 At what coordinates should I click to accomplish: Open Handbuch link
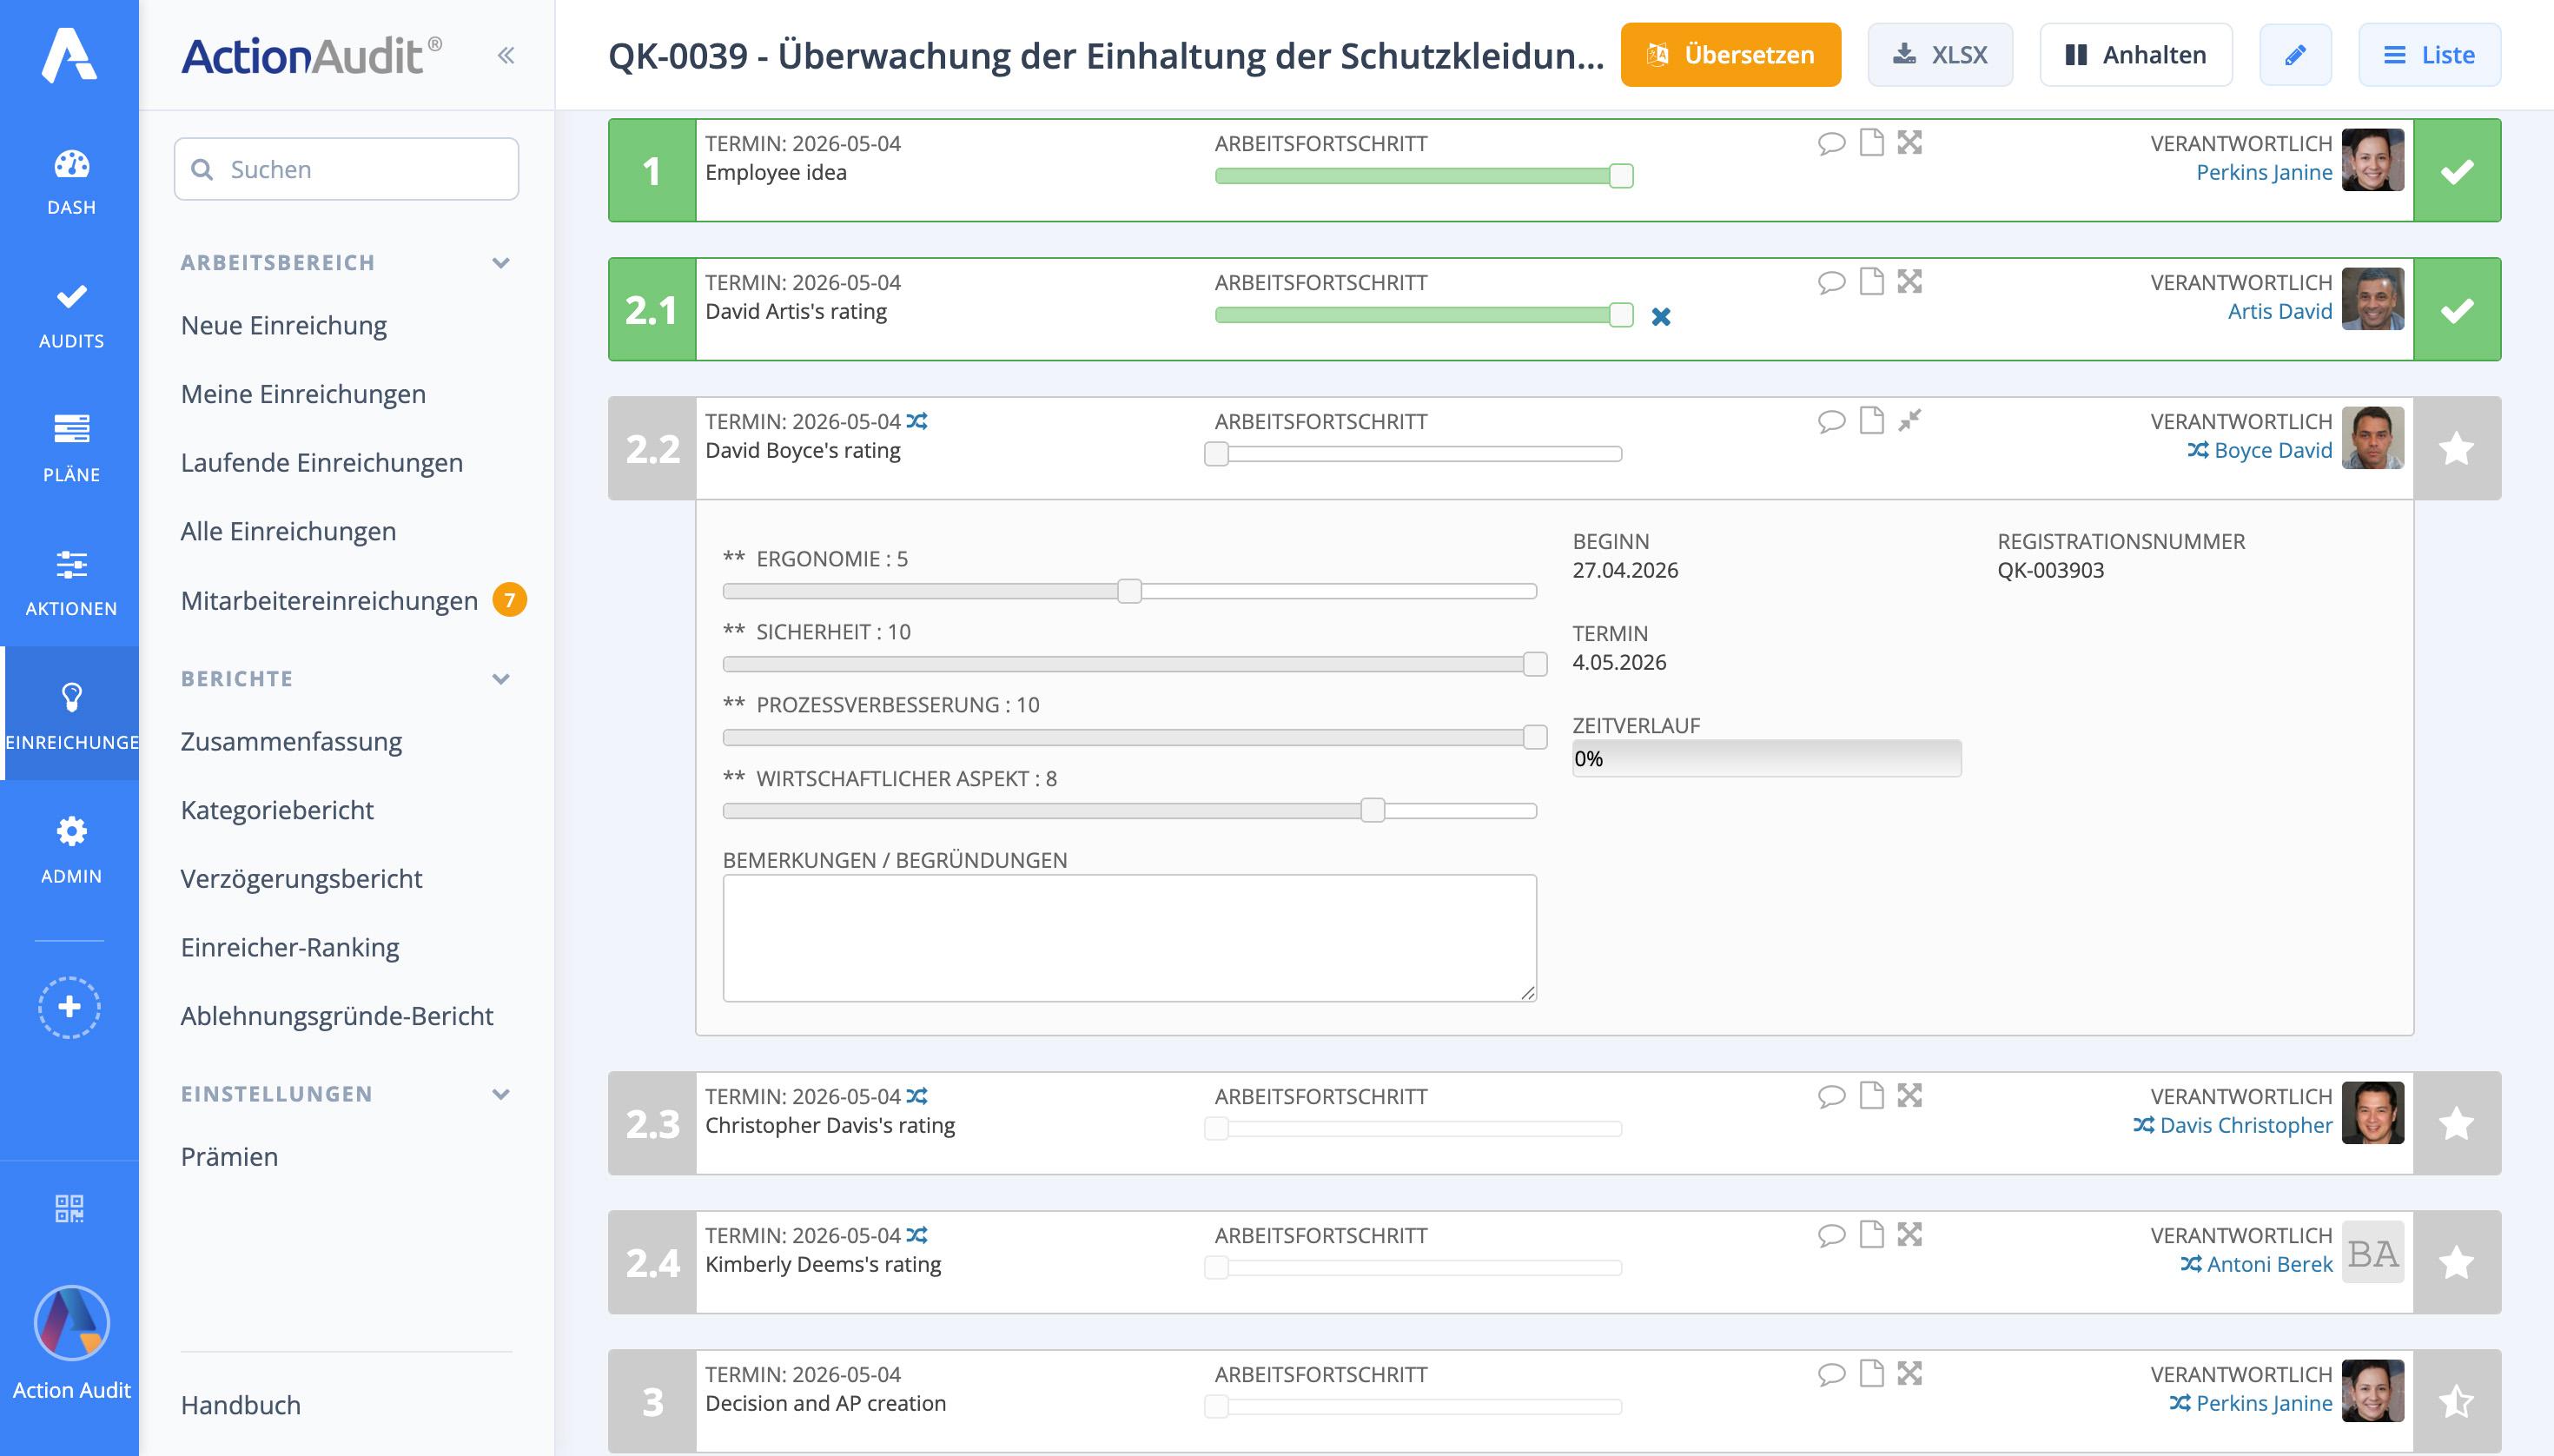coord(240,1405)
